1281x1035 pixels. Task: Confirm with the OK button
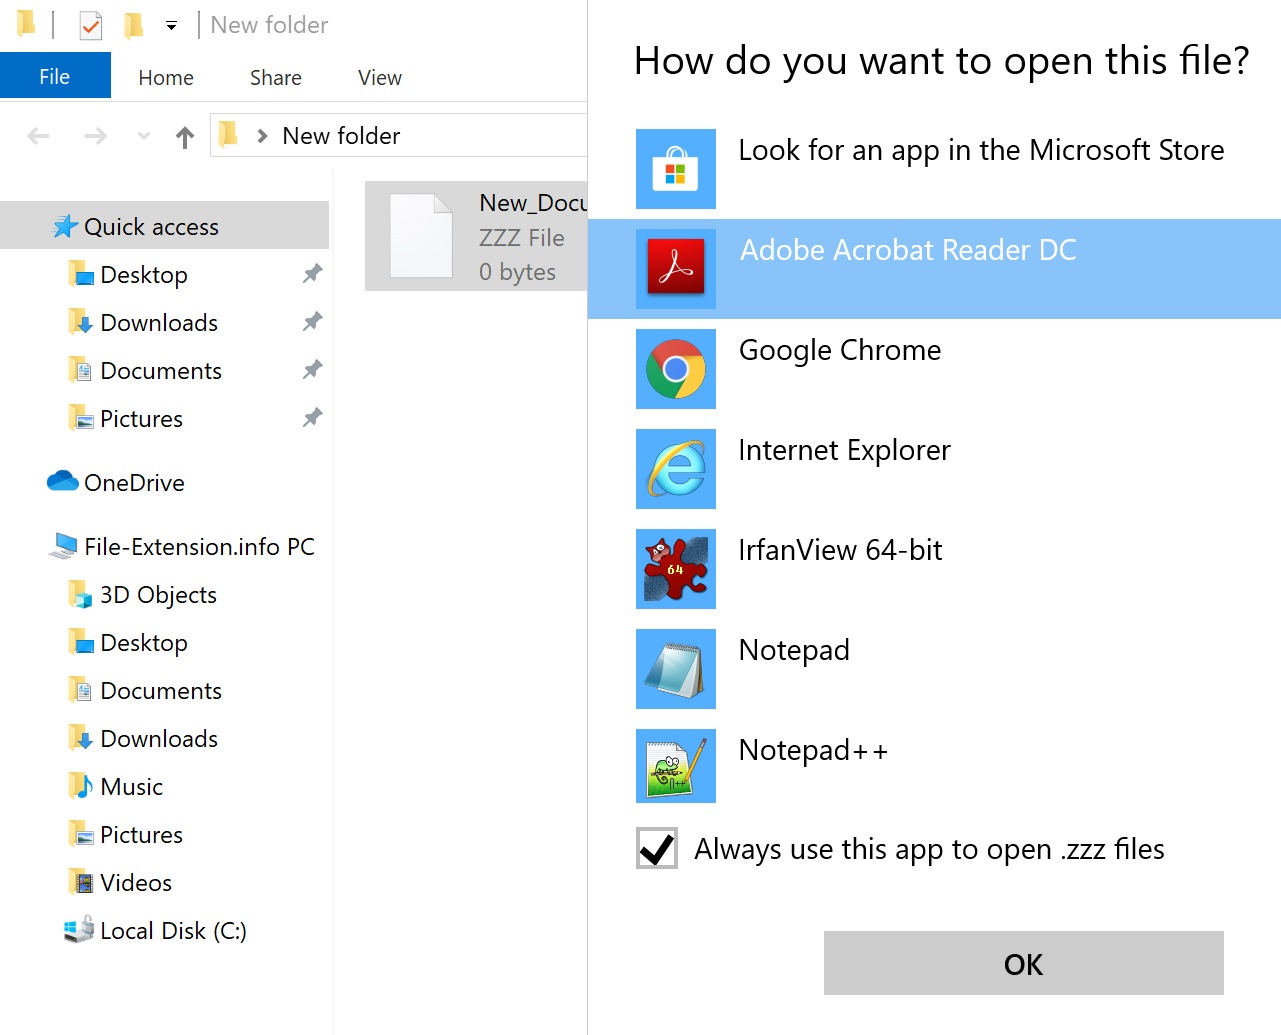click(1023, 963)
